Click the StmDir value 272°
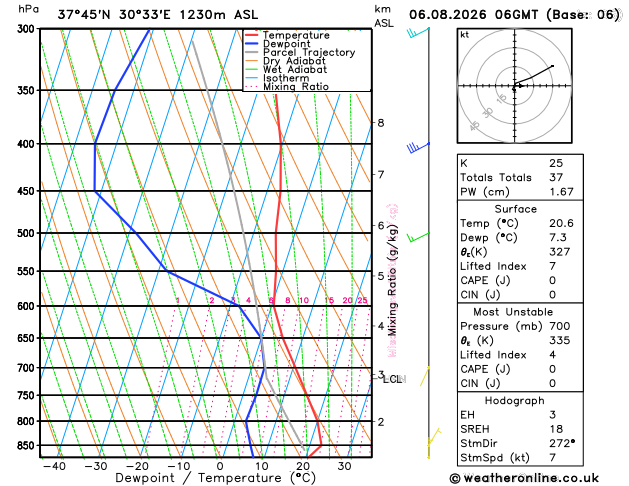Viewport: 629px width, 486px height. coord(562,443)
